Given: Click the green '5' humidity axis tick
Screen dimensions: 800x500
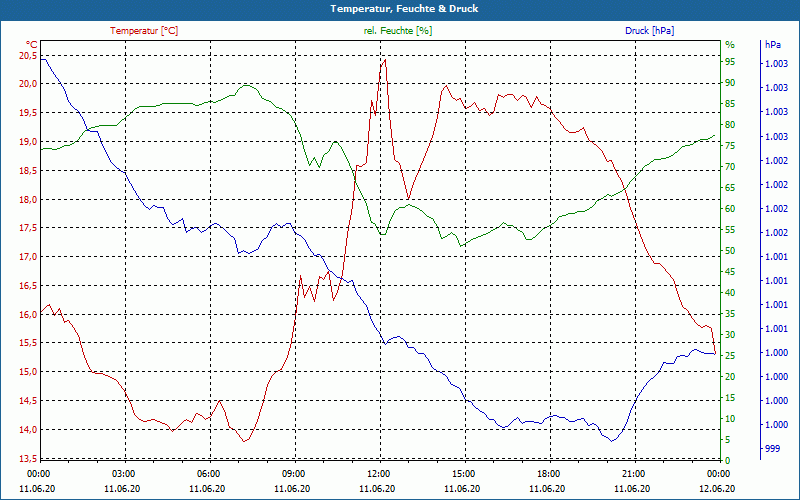Looking at the screenshot, I should click(x=728, y=440).
